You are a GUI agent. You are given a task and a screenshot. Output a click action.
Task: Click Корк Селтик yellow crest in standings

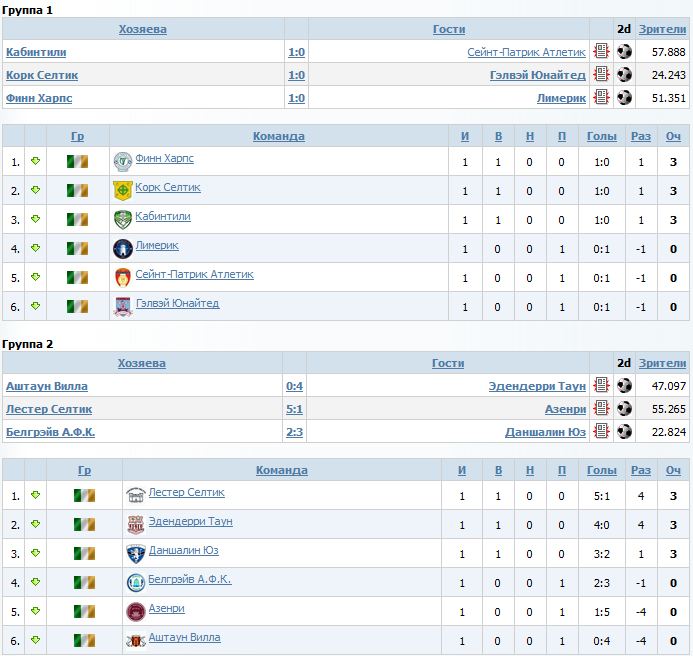[x=122, y=191]
